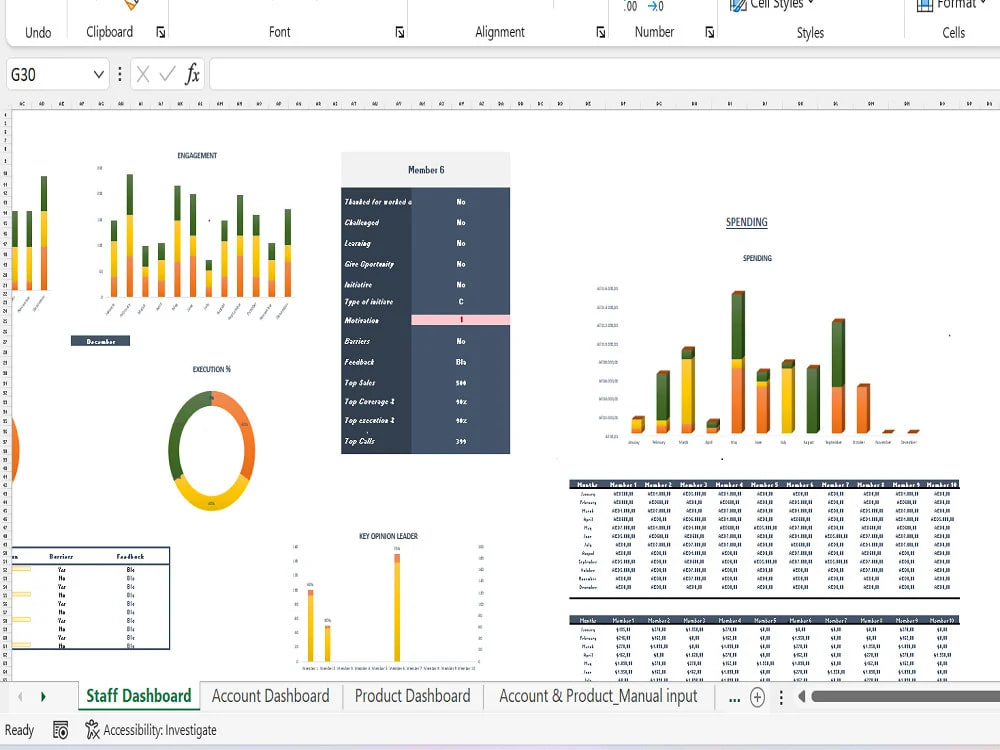Click the Top Sales row label
Screen dimensions: 1000x750
click(360, 383)
